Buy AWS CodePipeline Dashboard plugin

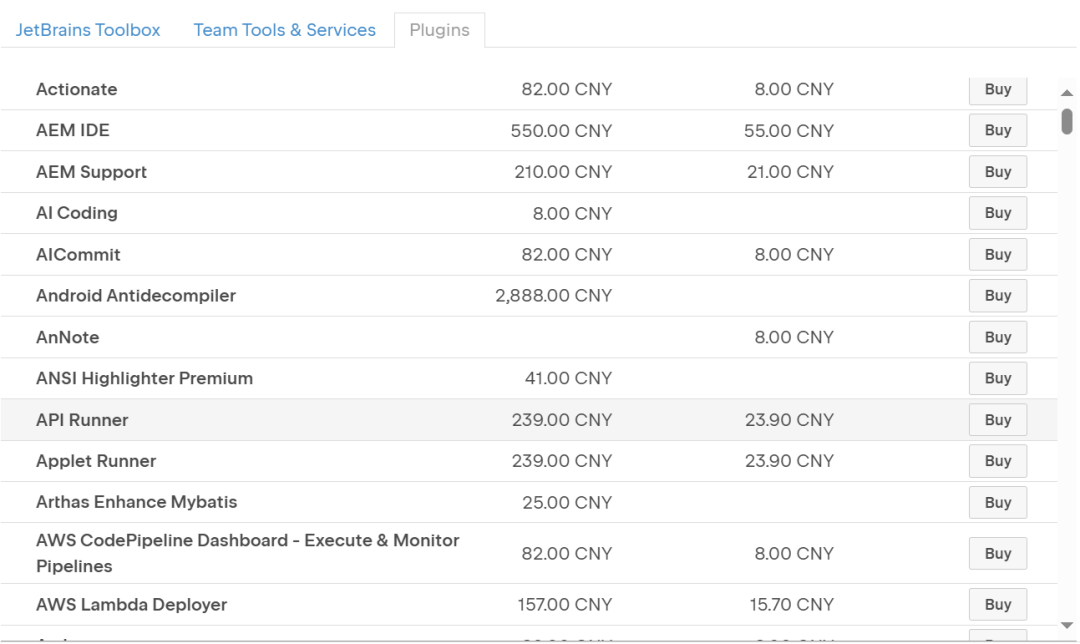click(x=997, y=553)
